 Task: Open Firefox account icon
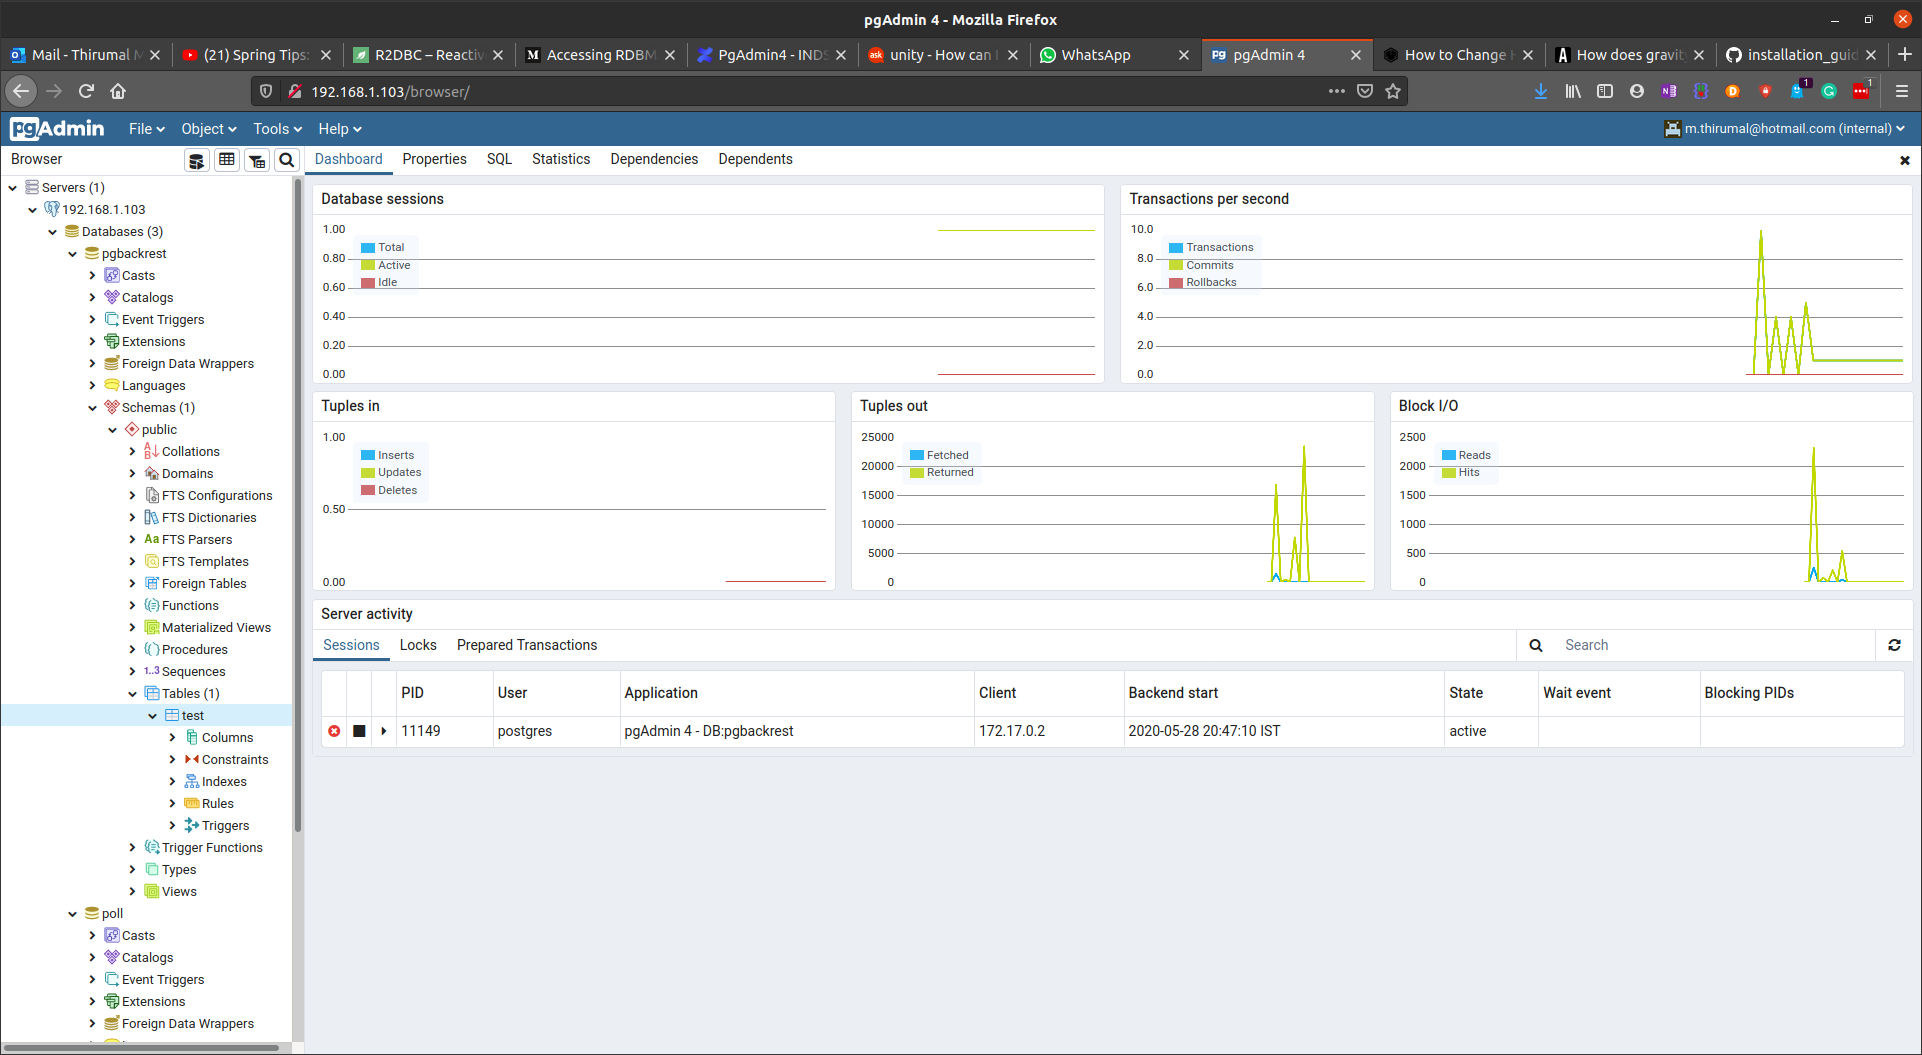(1637, 91)
